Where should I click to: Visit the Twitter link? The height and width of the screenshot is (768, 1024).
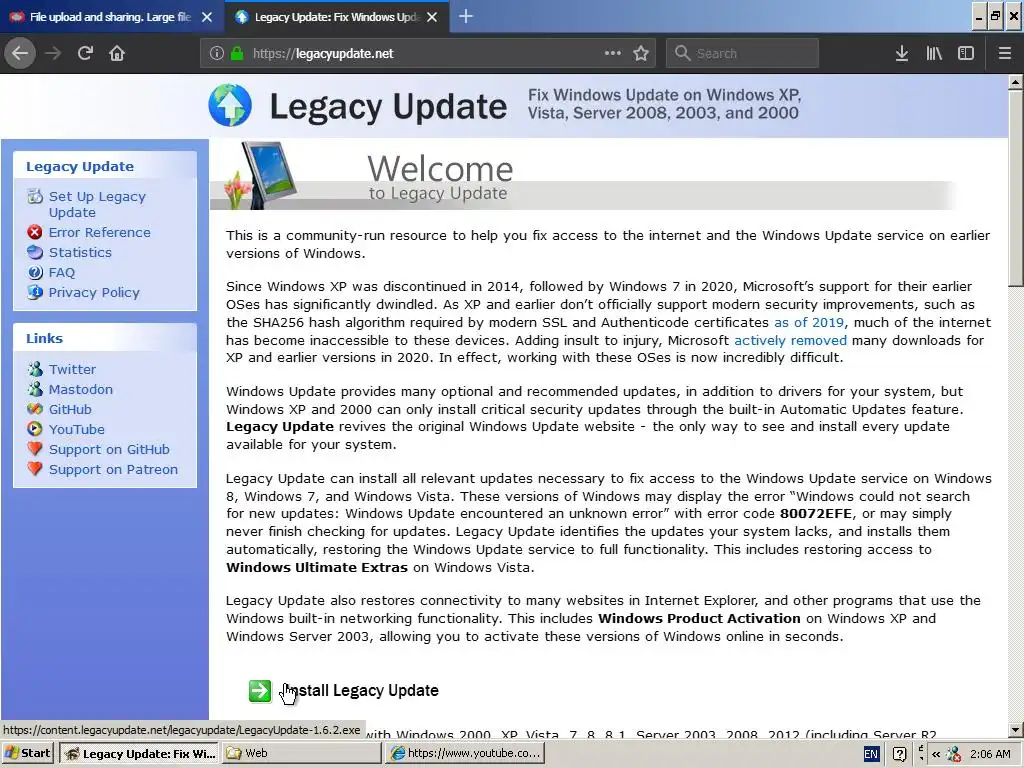click(72, 369)
